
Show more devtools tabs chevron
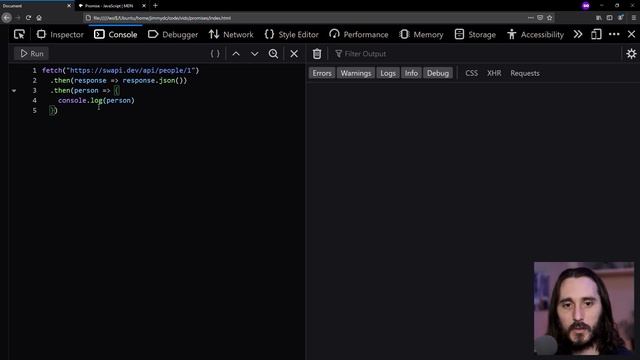pyautogui.click(x=578, y=34)
